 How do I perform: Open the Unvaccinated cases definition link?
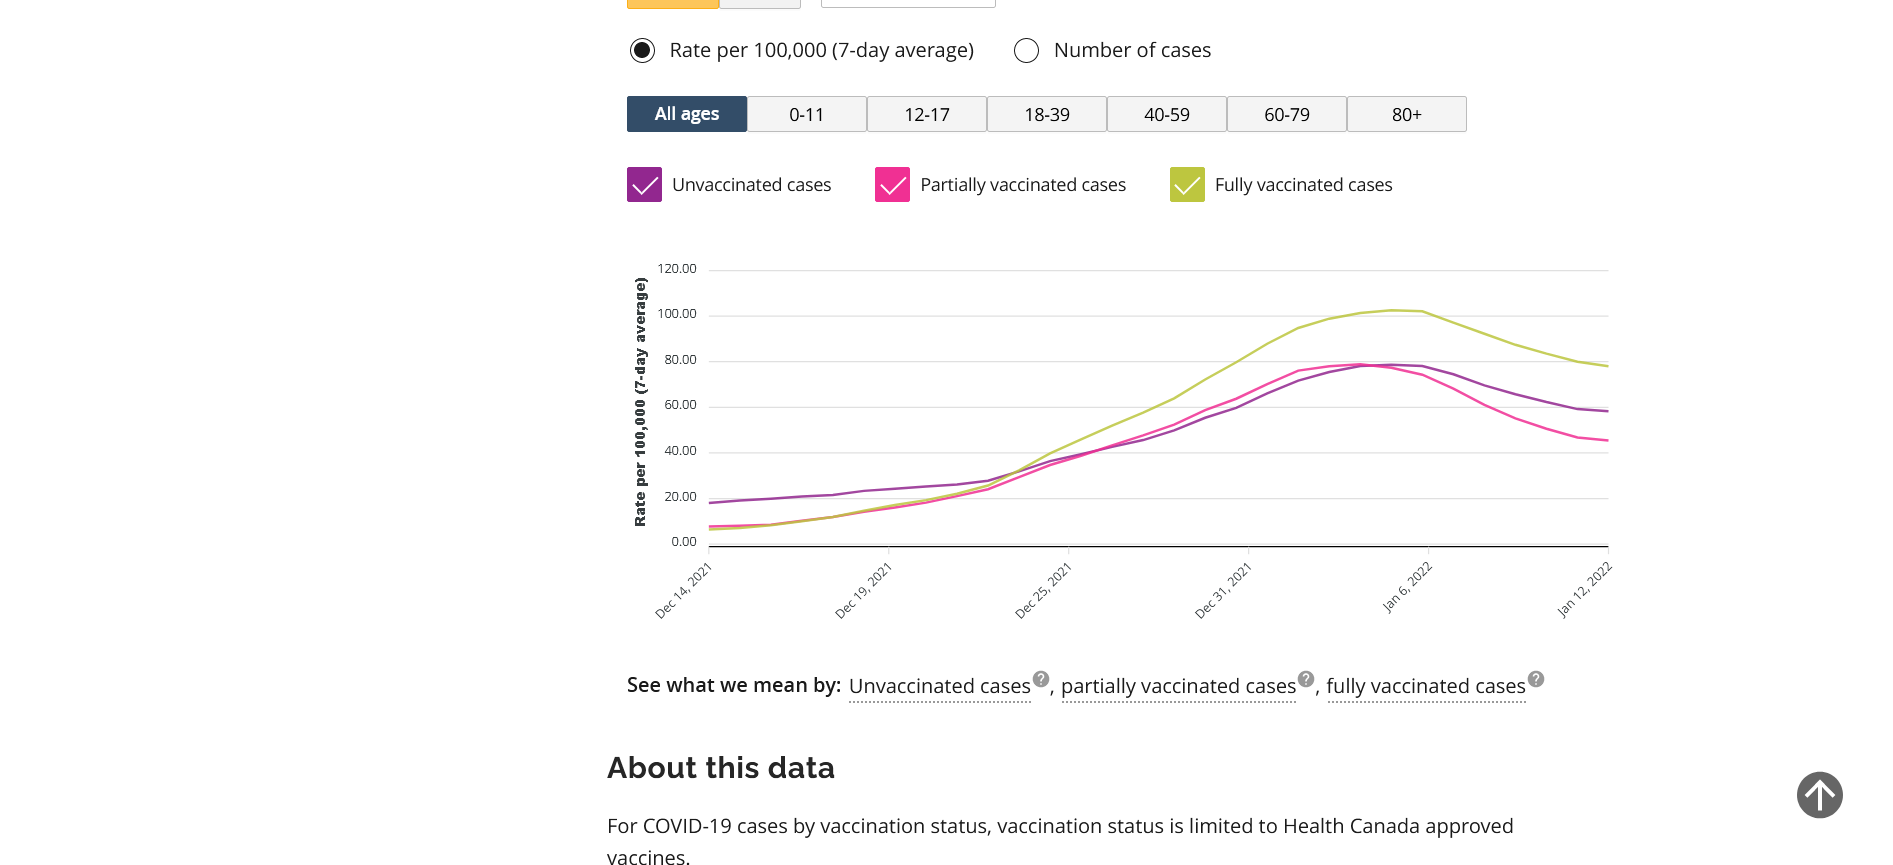pos(939,686)
